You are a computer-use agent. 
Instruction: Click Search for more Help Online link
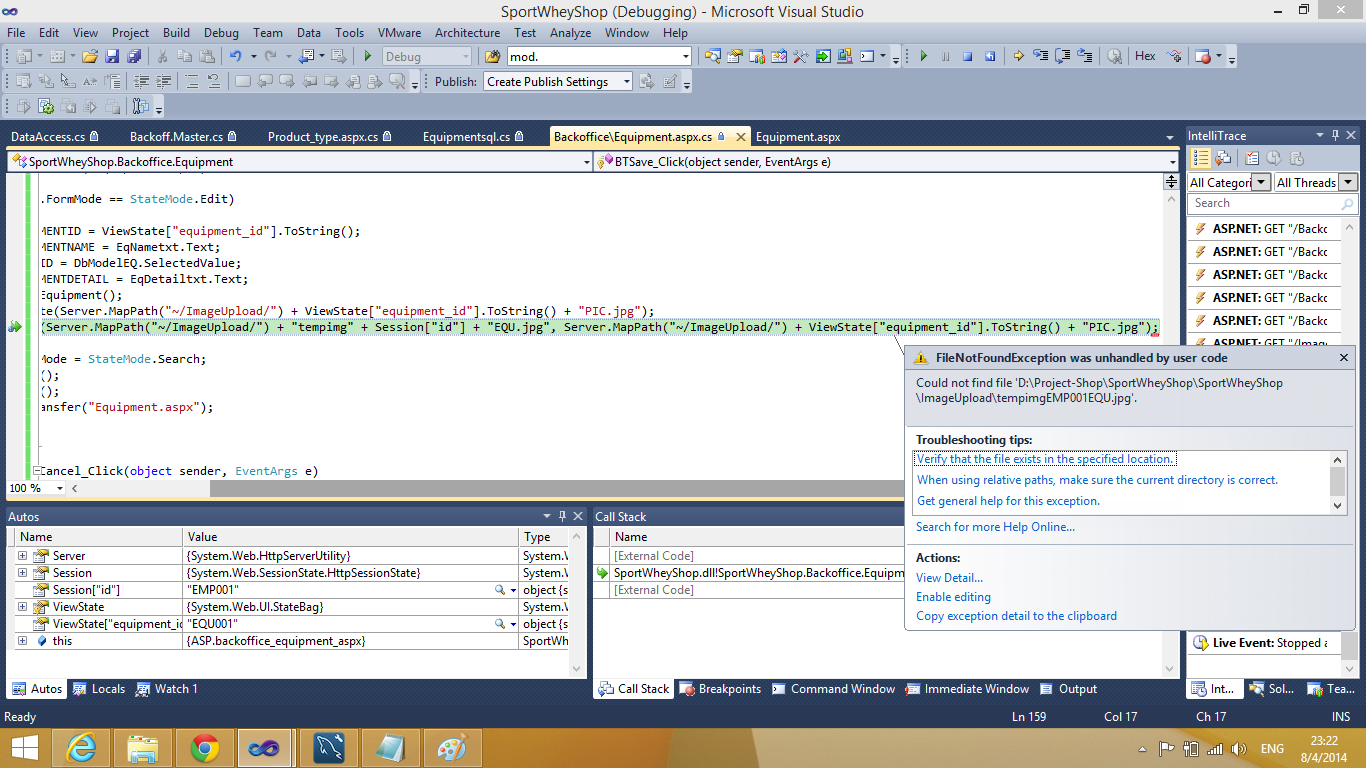995,527
